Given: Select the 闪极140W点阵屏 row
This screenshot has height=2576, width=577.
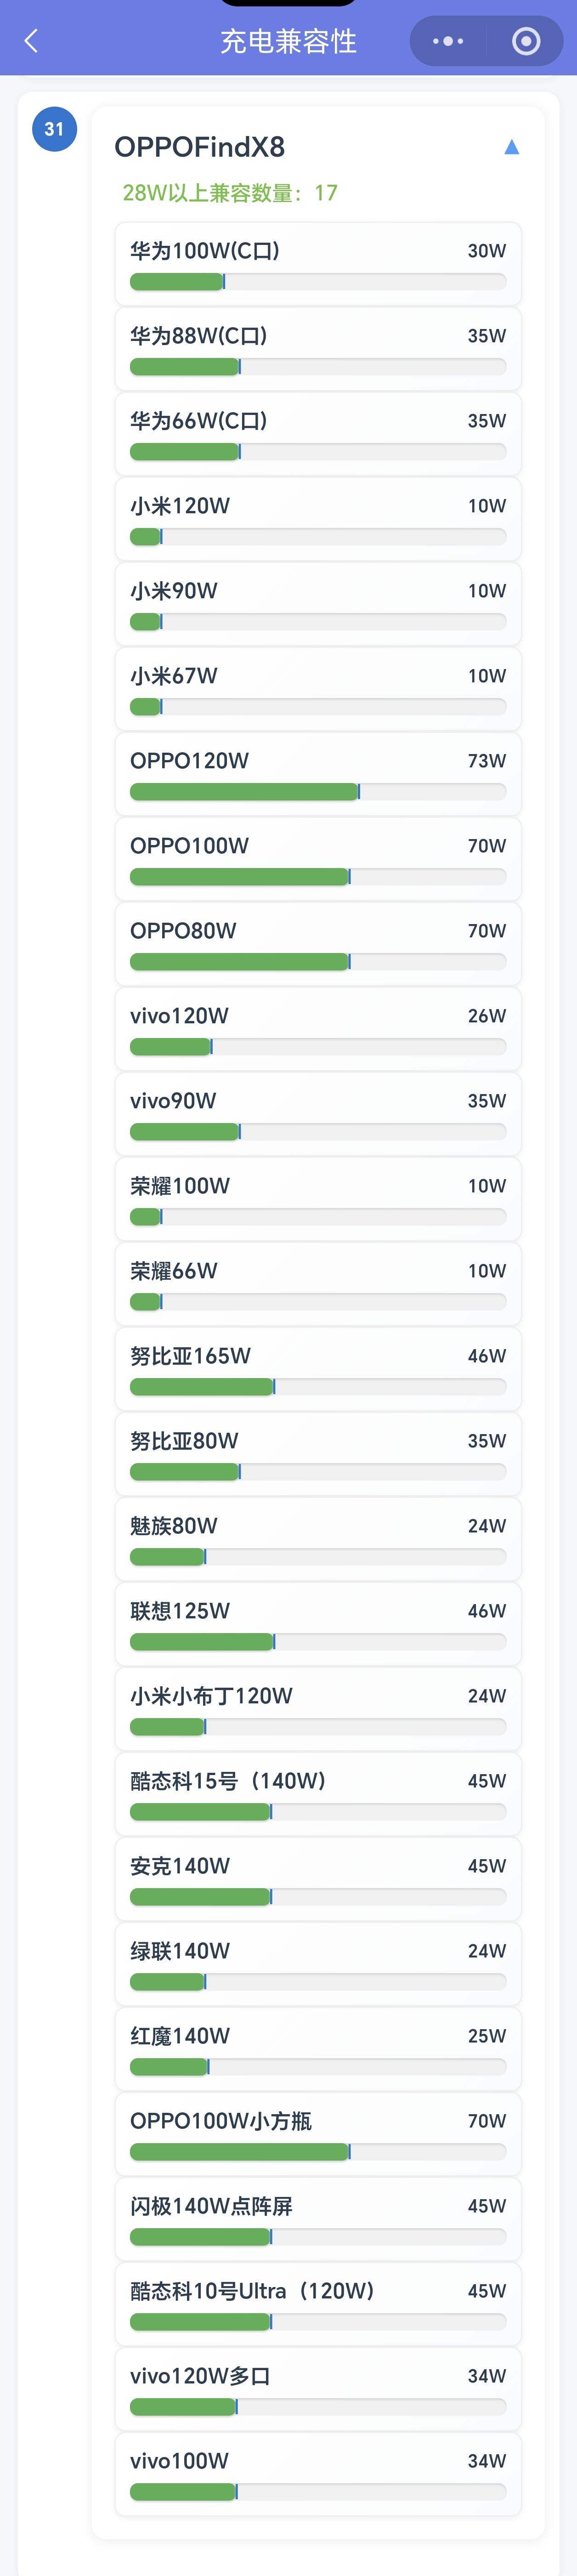Looking at the screenshot, I should (318, 2219).
